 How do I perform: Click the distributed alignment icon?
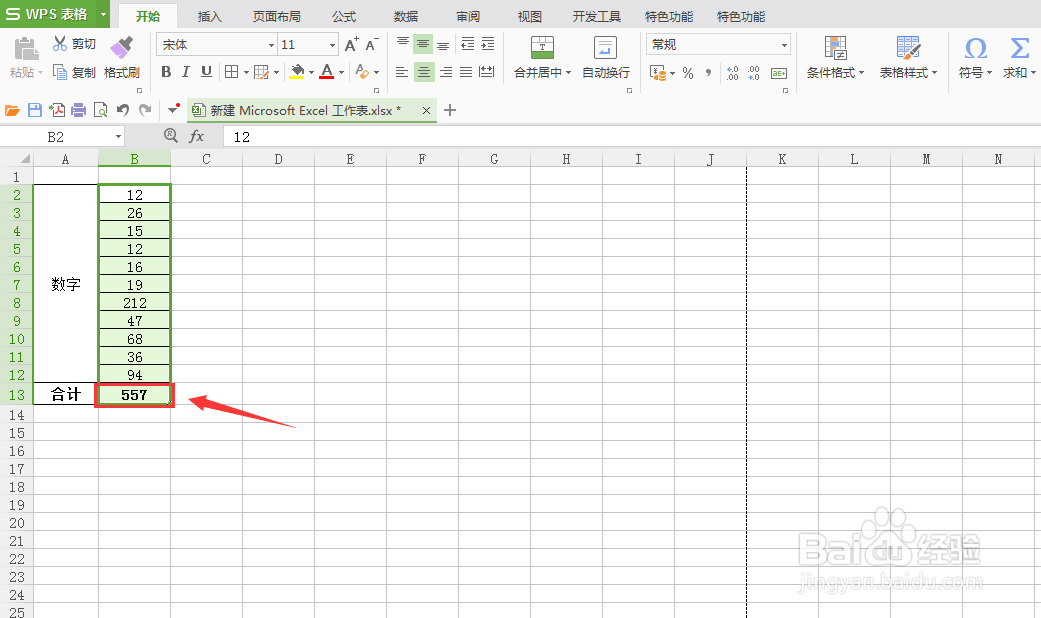487,72
